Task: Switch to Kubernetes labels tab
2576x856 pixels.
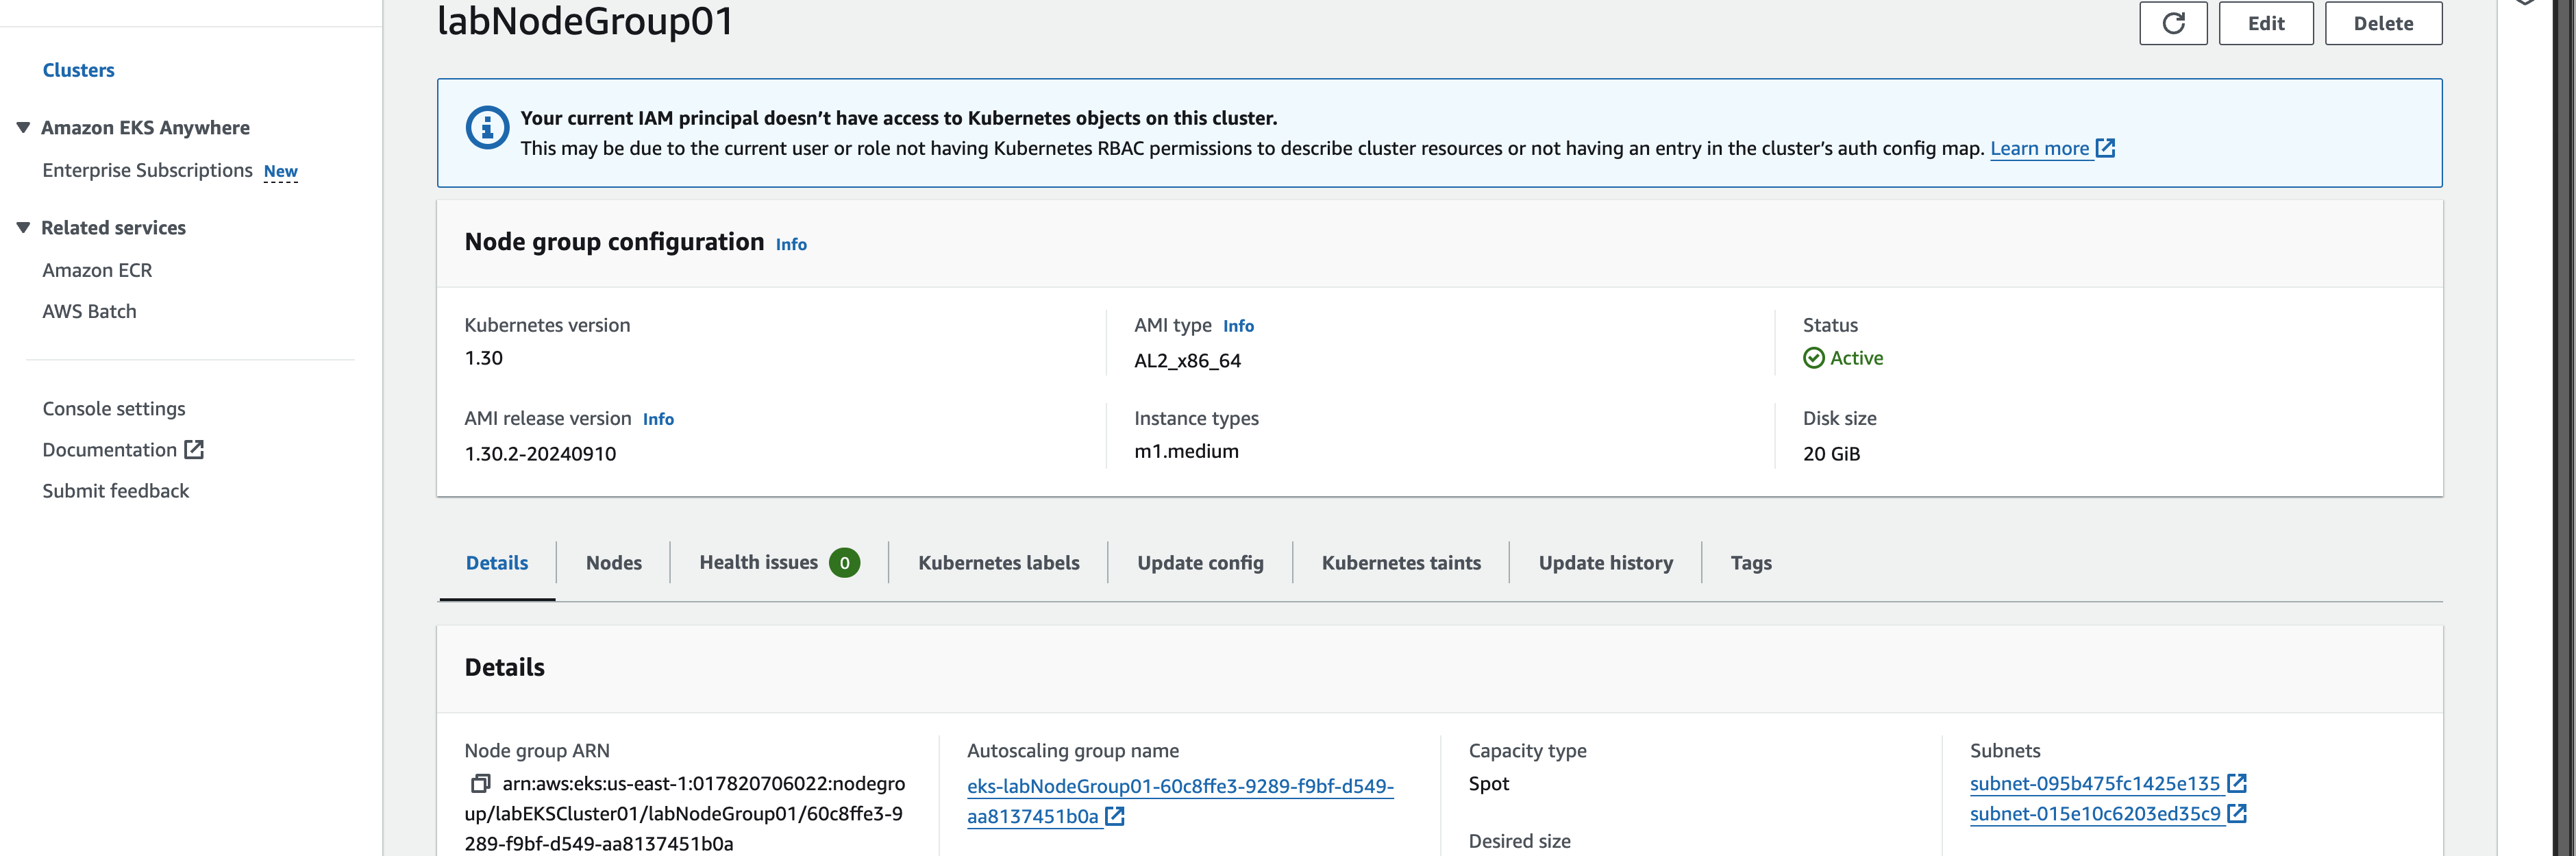Action: (x=998, y=563)
